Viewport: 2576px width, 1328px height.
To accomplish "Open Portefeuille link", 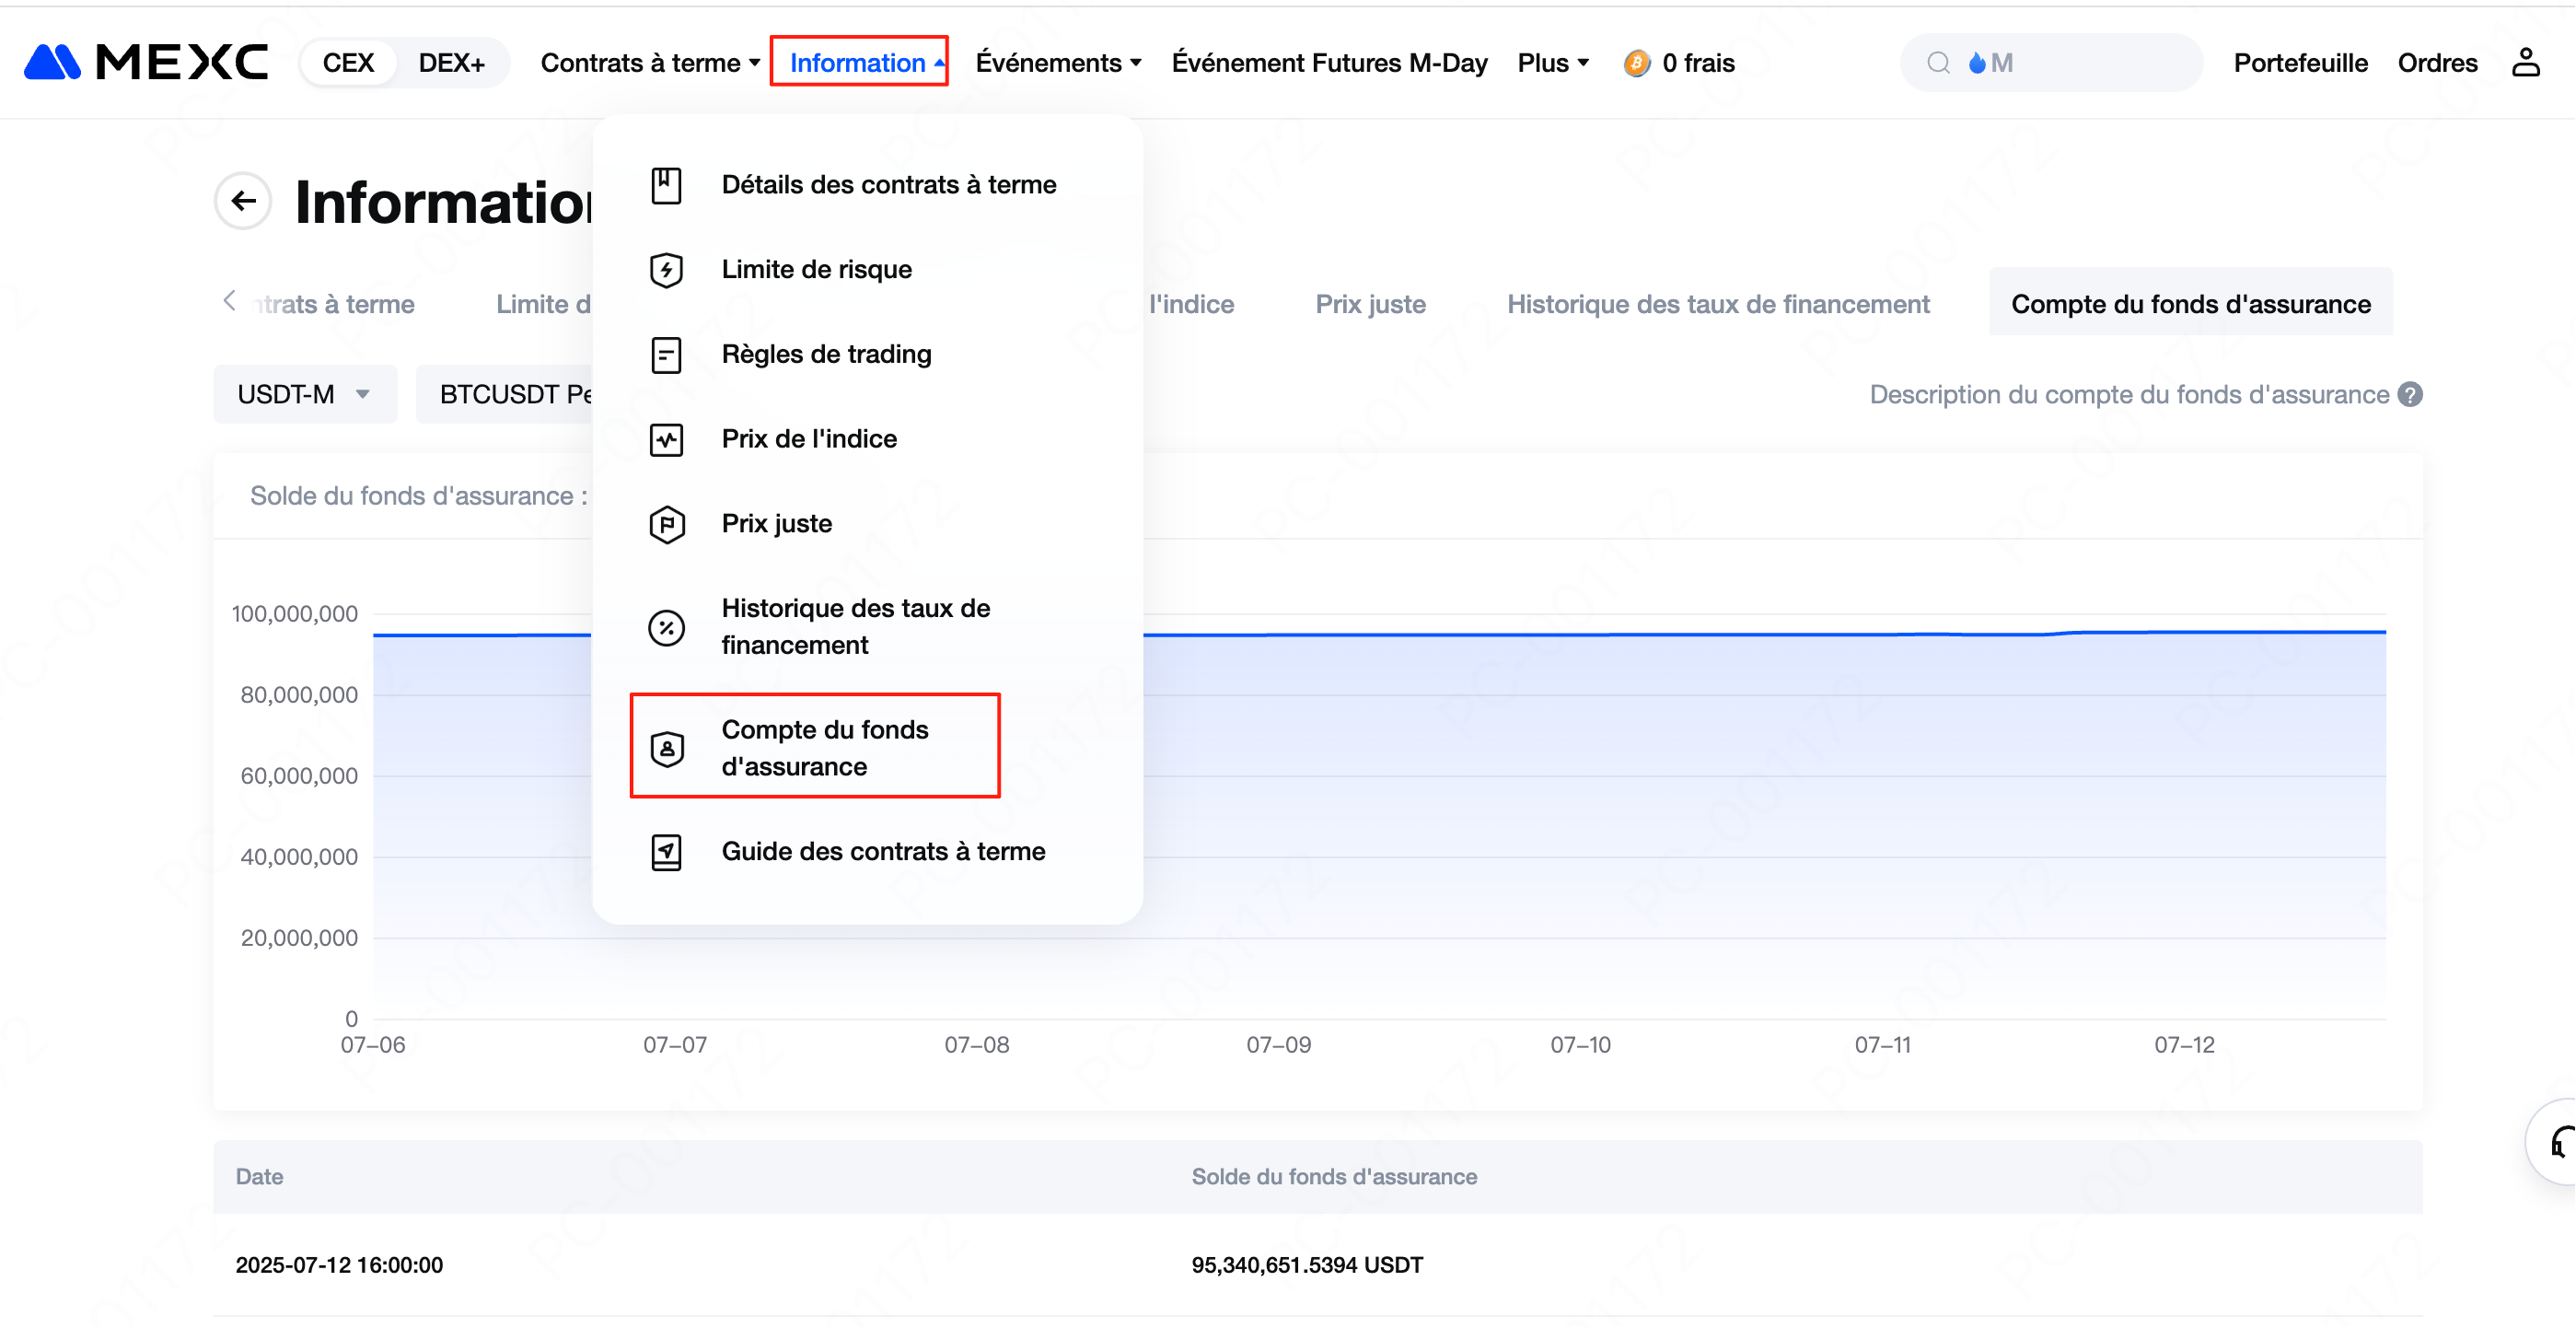I will (2299, 62).
